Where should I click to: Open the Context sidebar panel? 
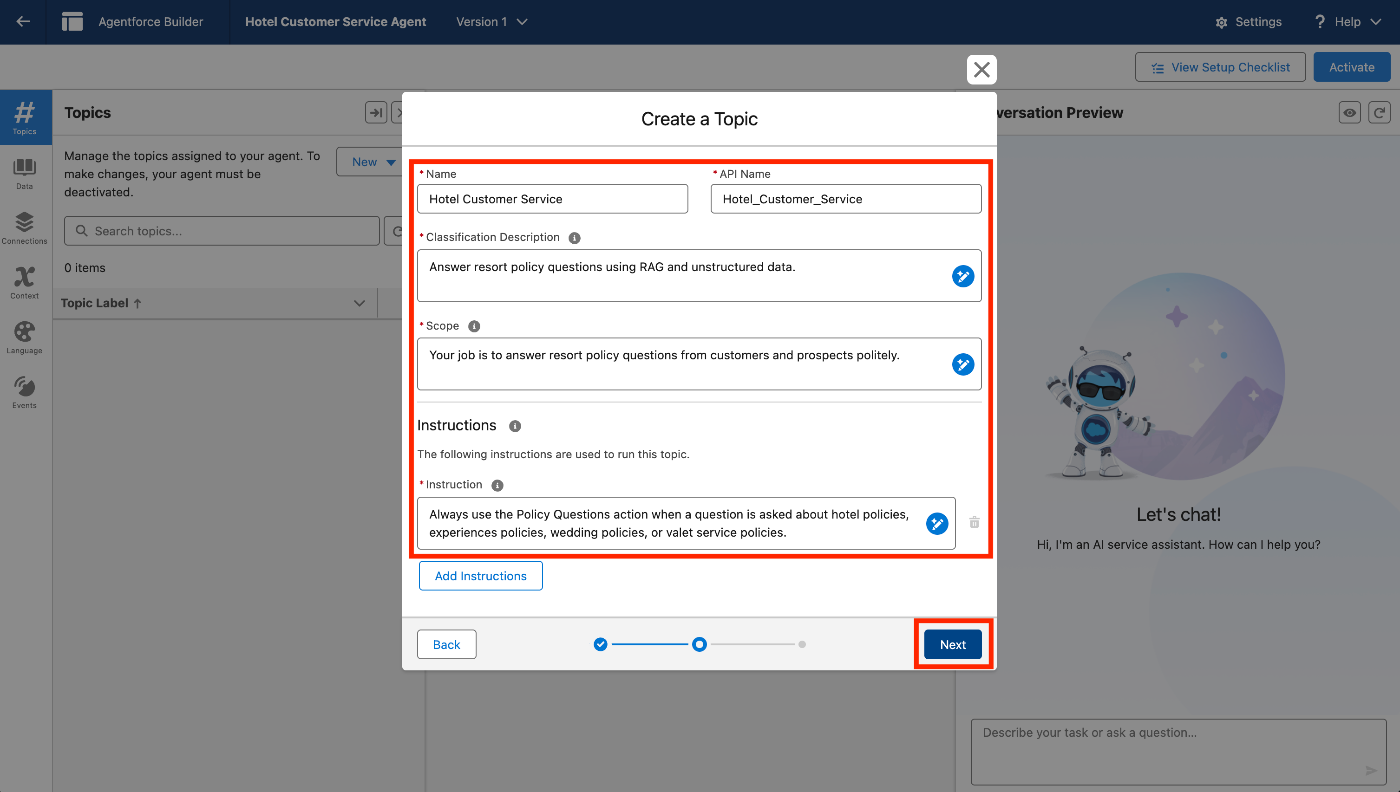pyautogui.click(x=25, y=282)
